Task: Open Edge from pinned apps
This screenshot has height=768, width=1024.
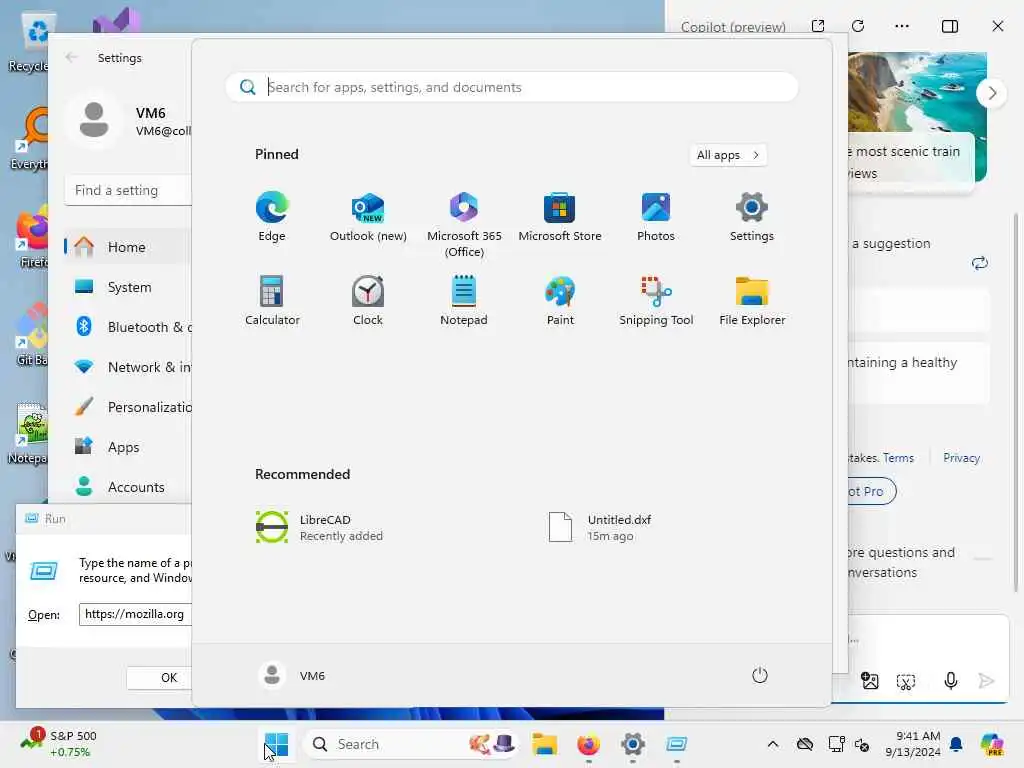Action: click(x=272, y=217)
